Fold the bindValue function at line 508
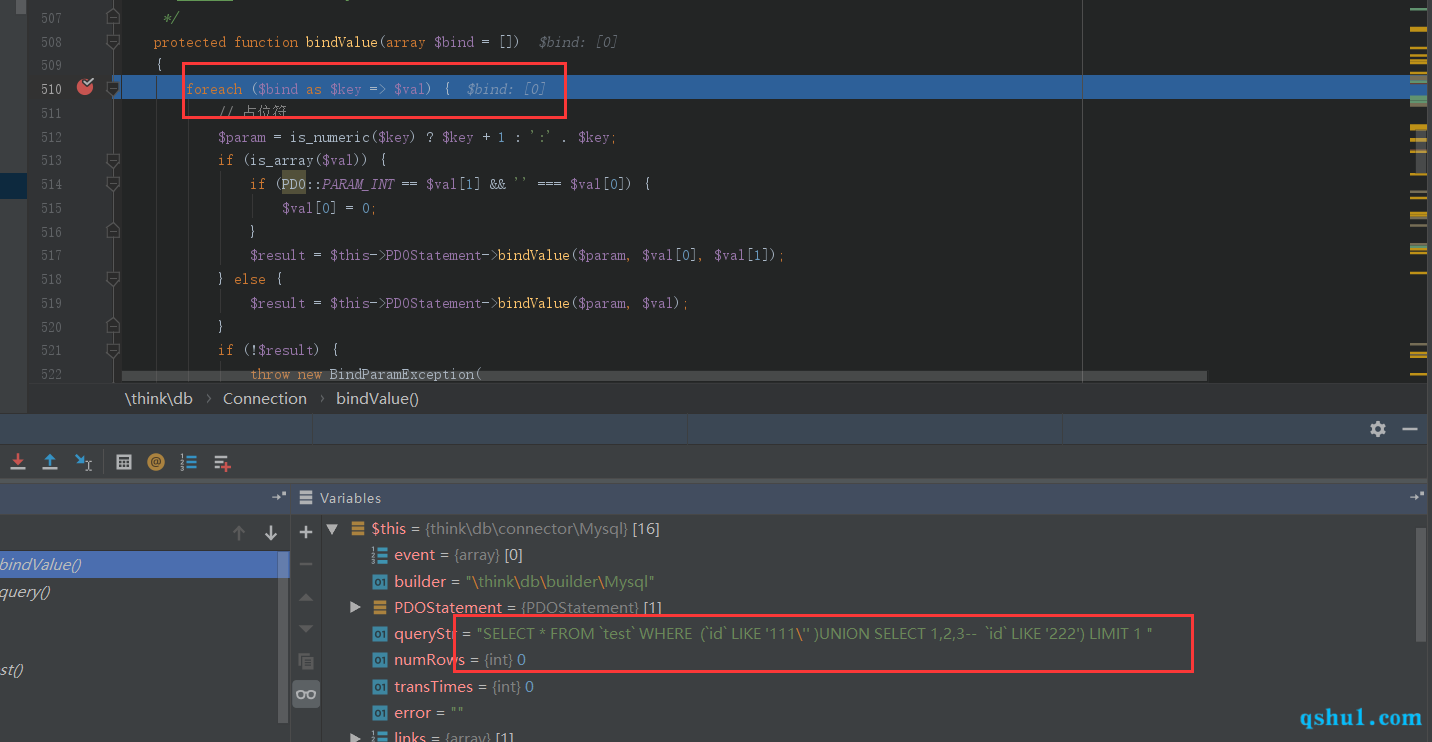 [113, 42]
